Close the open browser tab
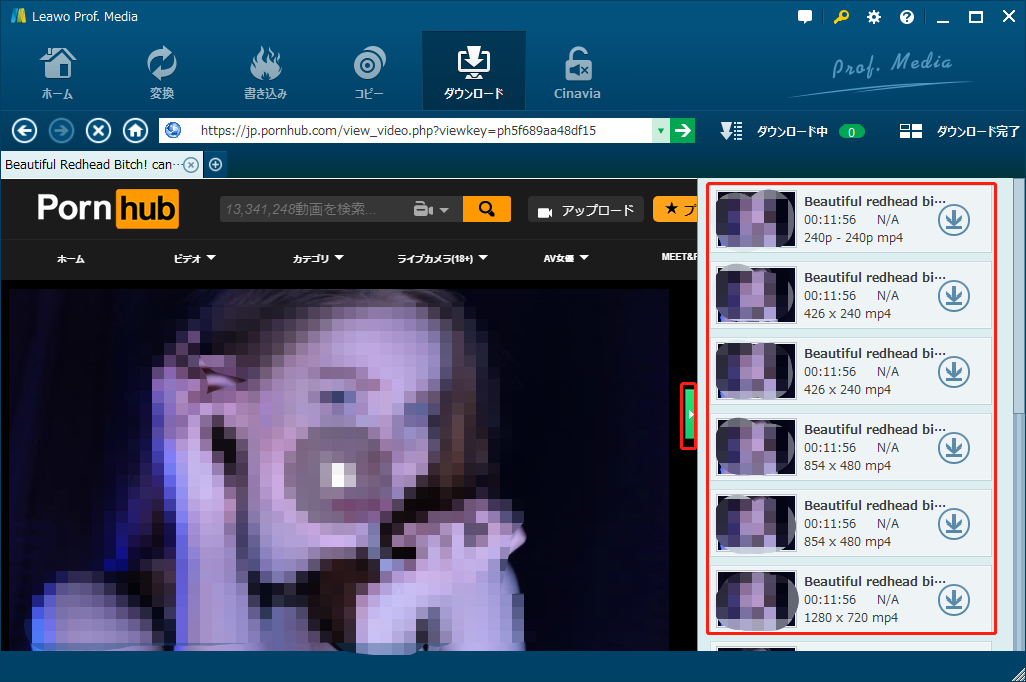Image resolution: width=1026 pixels, height=682 pixels. coord(191,165)
